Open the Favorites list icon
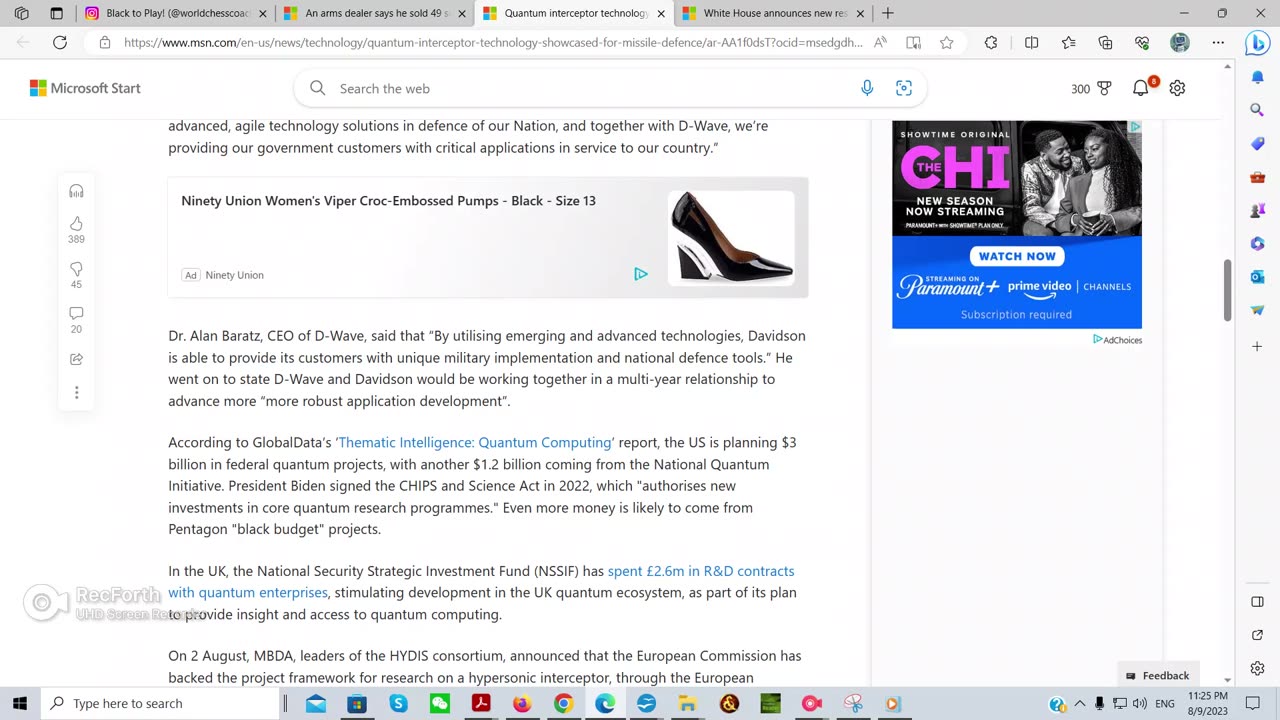 [x=1068, y=43]
